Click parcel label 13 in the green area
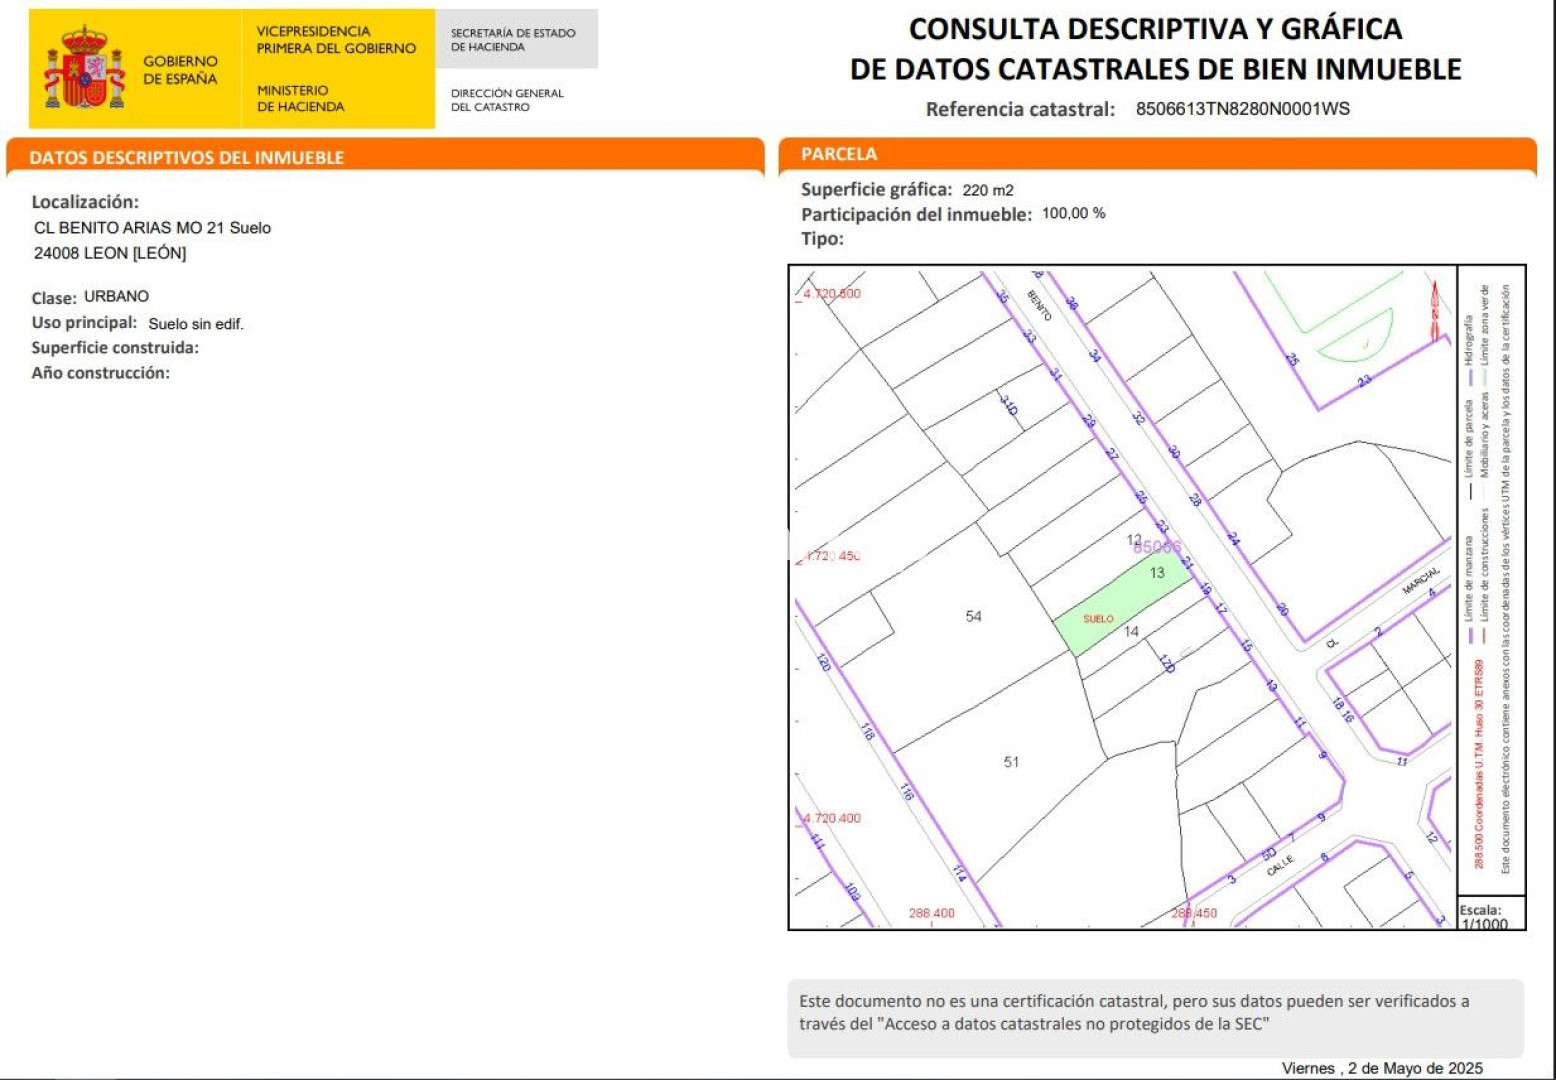Image resolution: width=1556 pixels, height=1080 pixels. click(x=1157, y=573)
